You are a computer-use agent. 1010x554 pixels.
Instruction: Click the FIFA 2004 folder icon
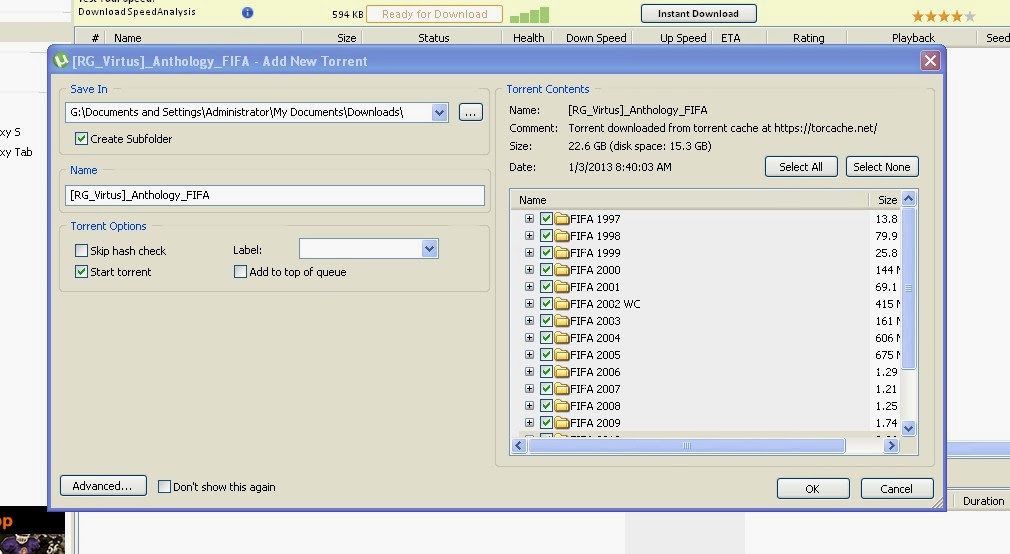[562, 338]
